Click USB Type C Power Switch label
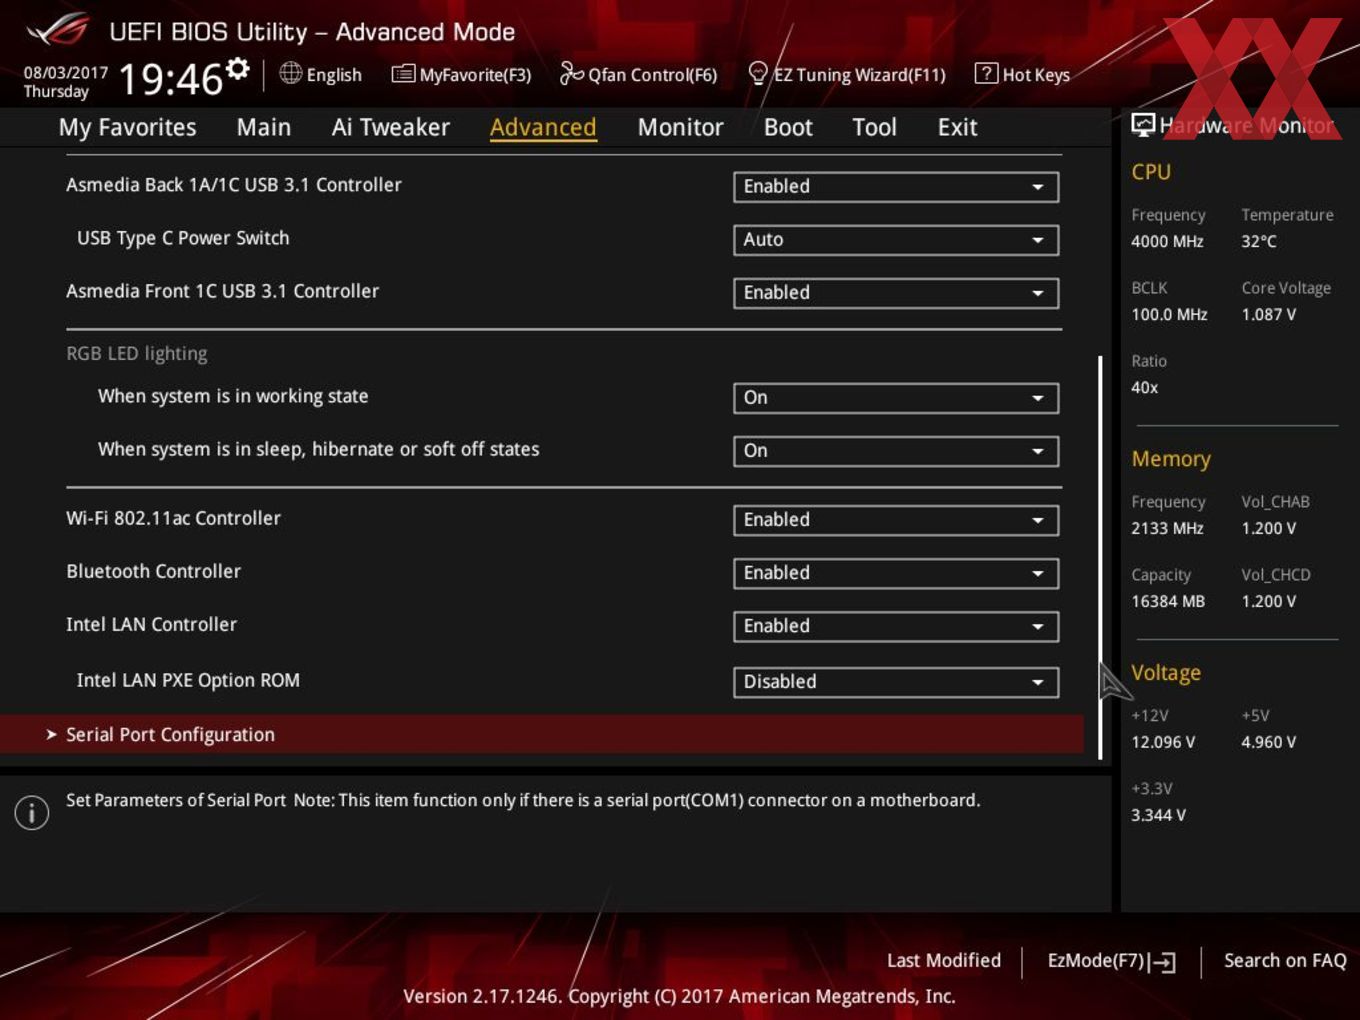The height and width of the screenshot is (1020, 1360). (x=183, y=238)
